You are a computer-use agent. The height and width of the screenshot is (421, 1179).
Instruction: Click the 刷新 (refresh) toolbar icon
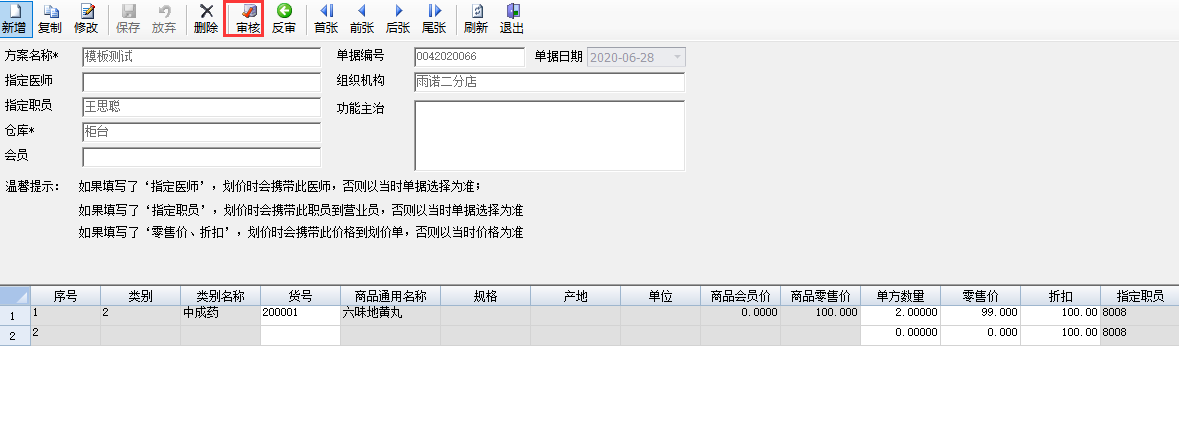point(476,19)
